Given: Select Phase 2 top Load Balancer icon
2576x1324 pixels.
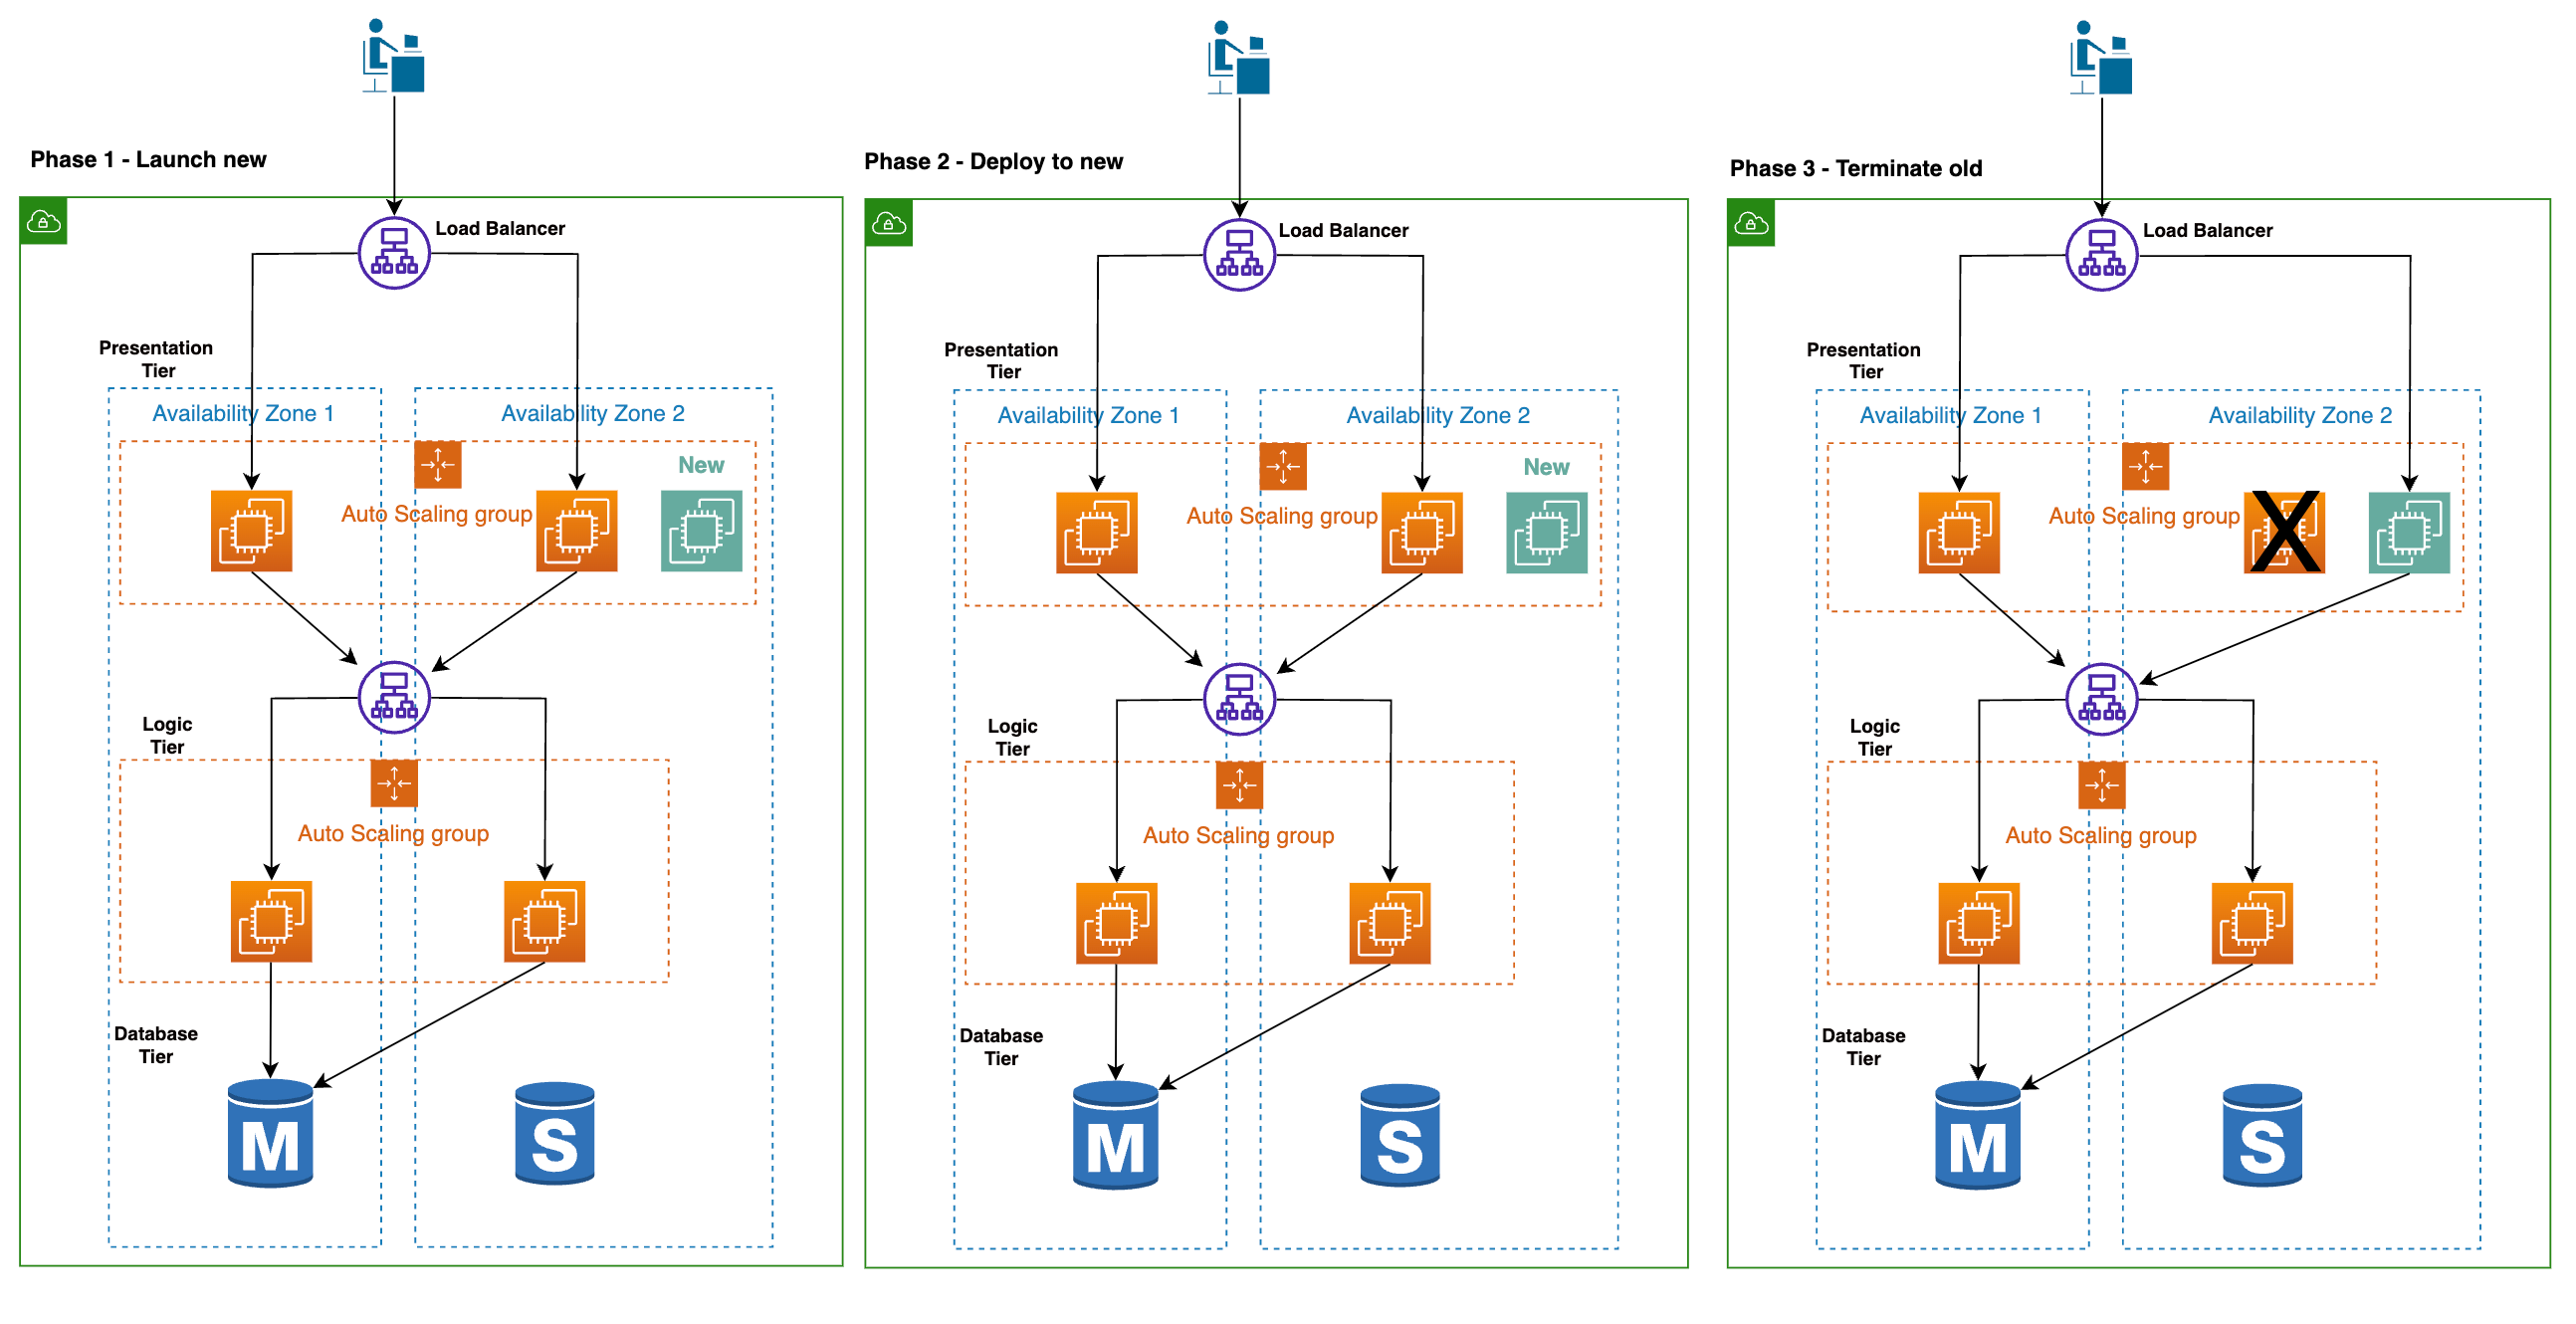Looking at the screenshot, I should (x=1239, y=255).
